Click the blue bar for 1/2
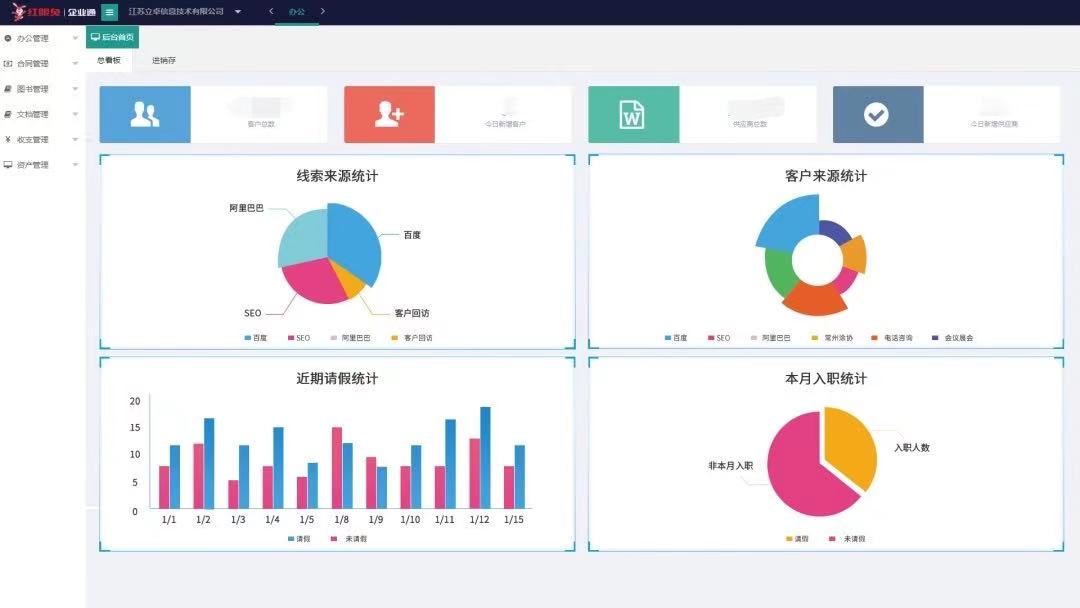 (209, 463)
